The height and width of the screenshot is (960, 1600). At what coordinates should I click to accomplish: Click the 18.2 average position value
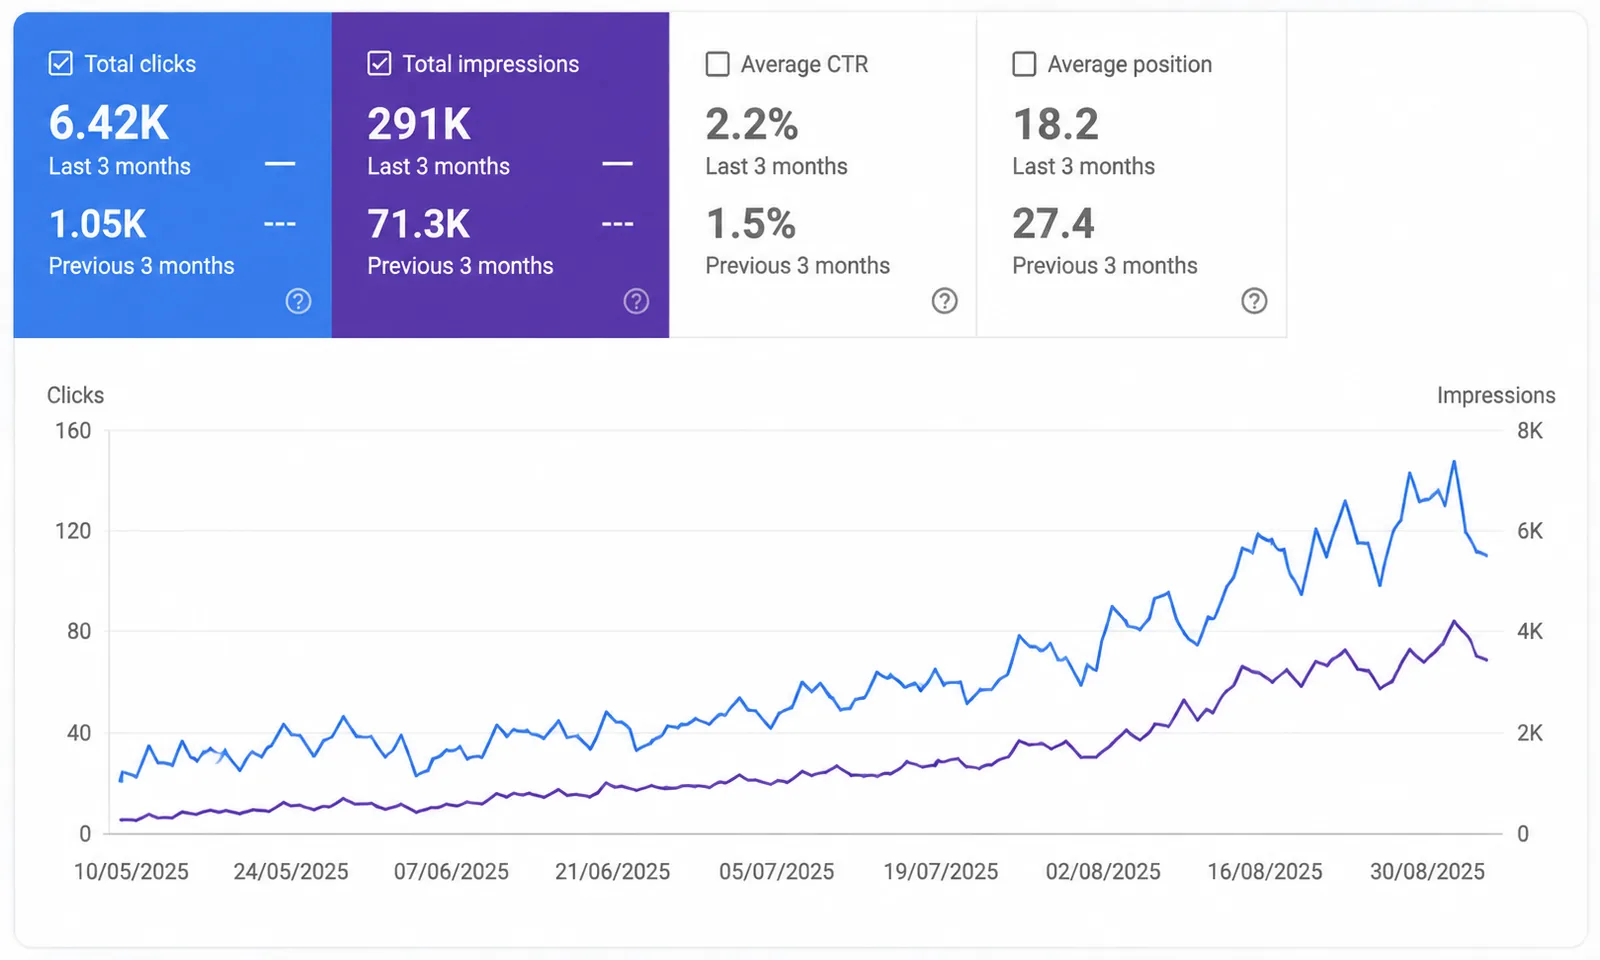click(x=1055, y=124)
